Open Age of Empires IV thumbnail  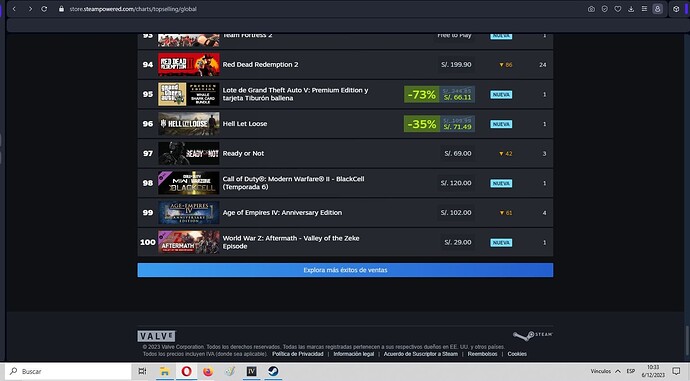pyautogui.click(x=188, y=212)
